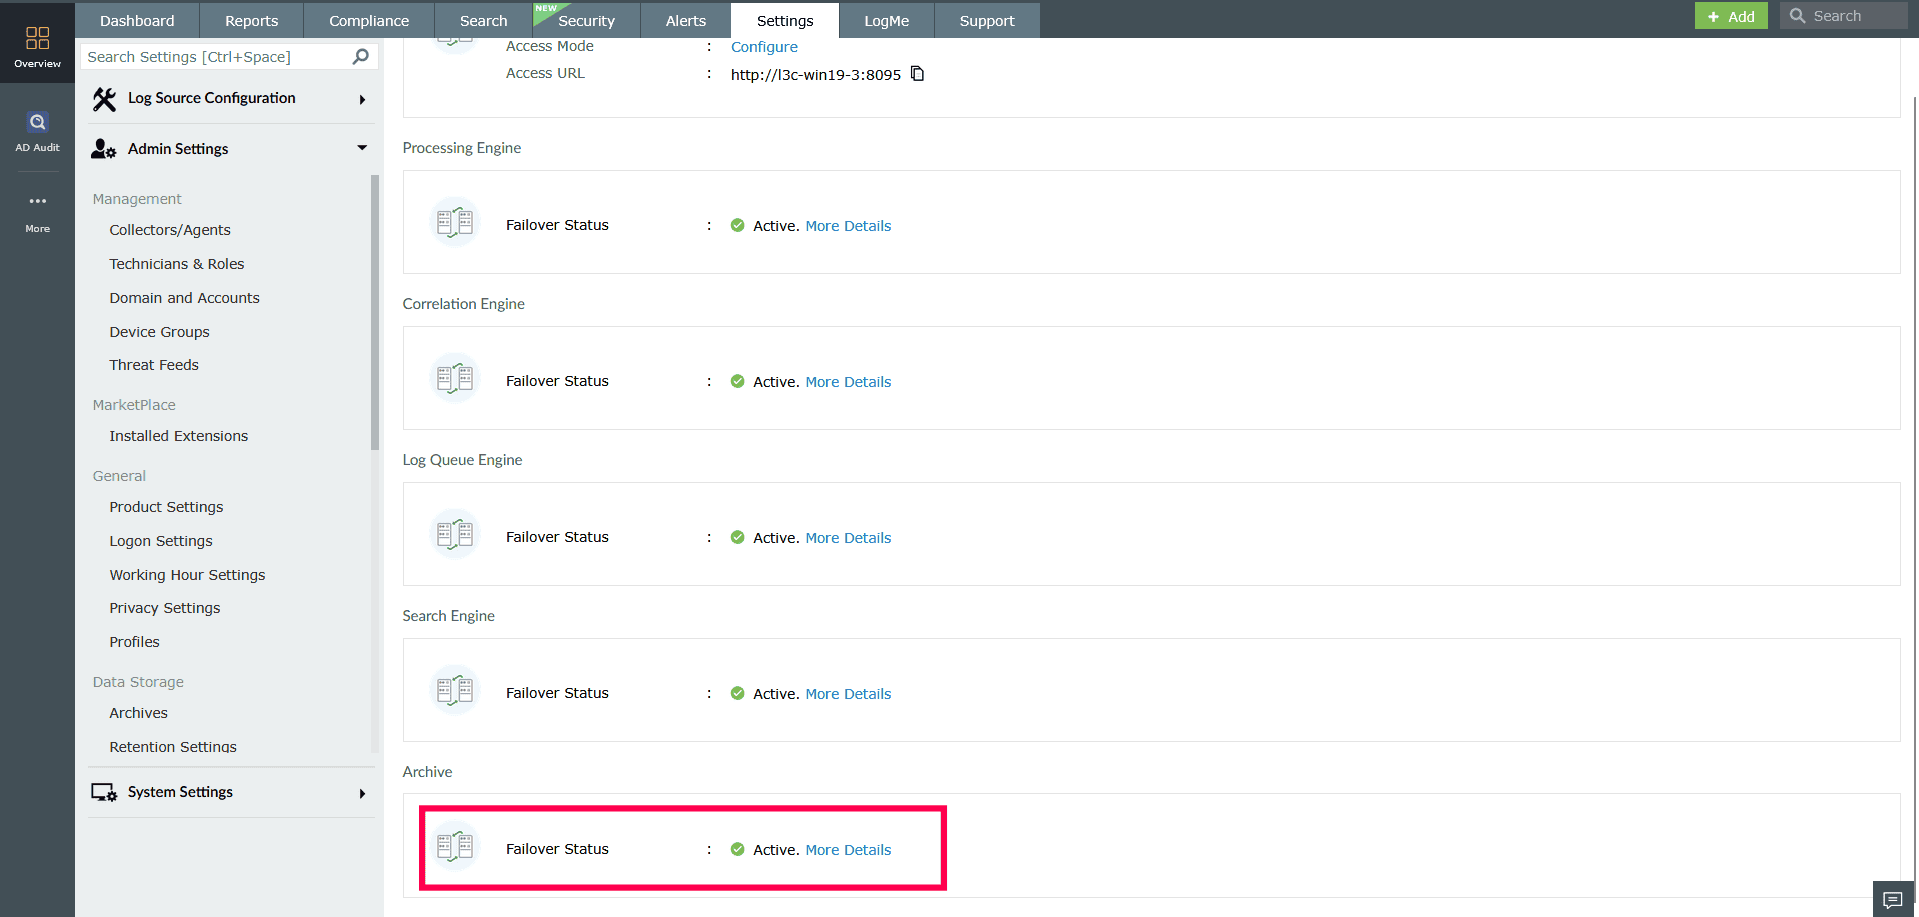Expand the System Settings section

point(361,793)
